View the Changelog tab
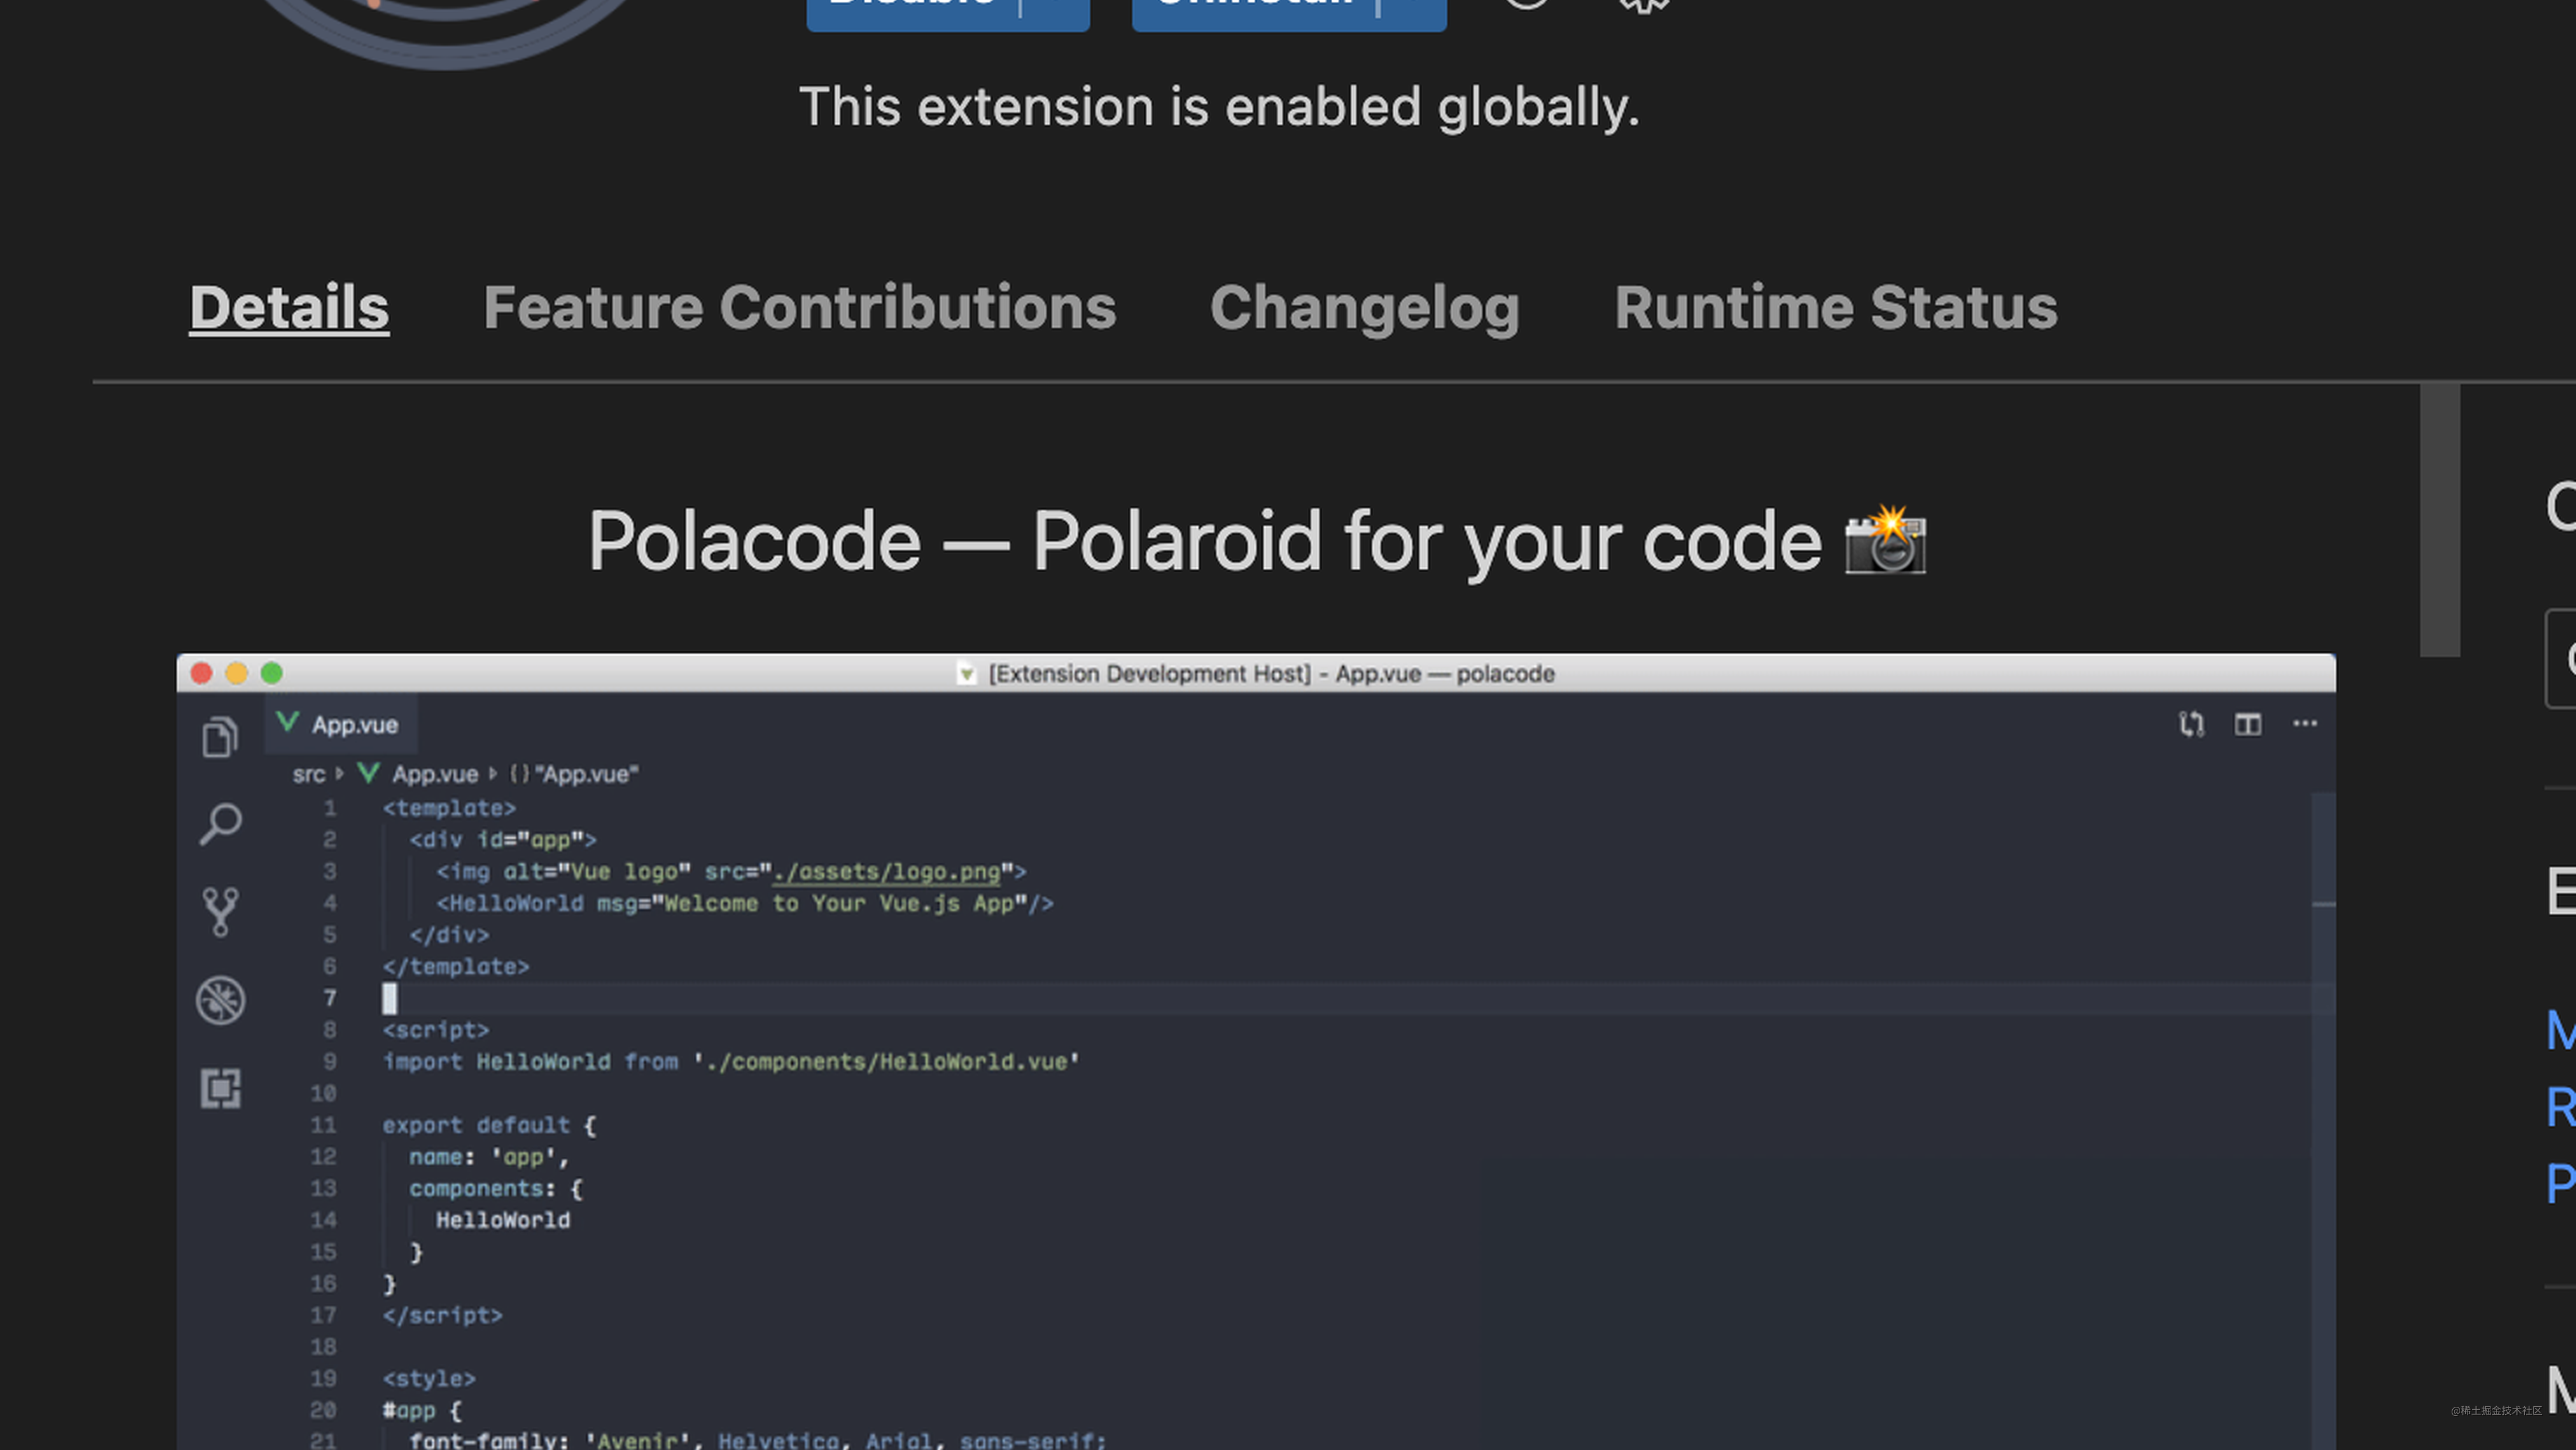Screen dimensions: 2576x1450 1365,307
